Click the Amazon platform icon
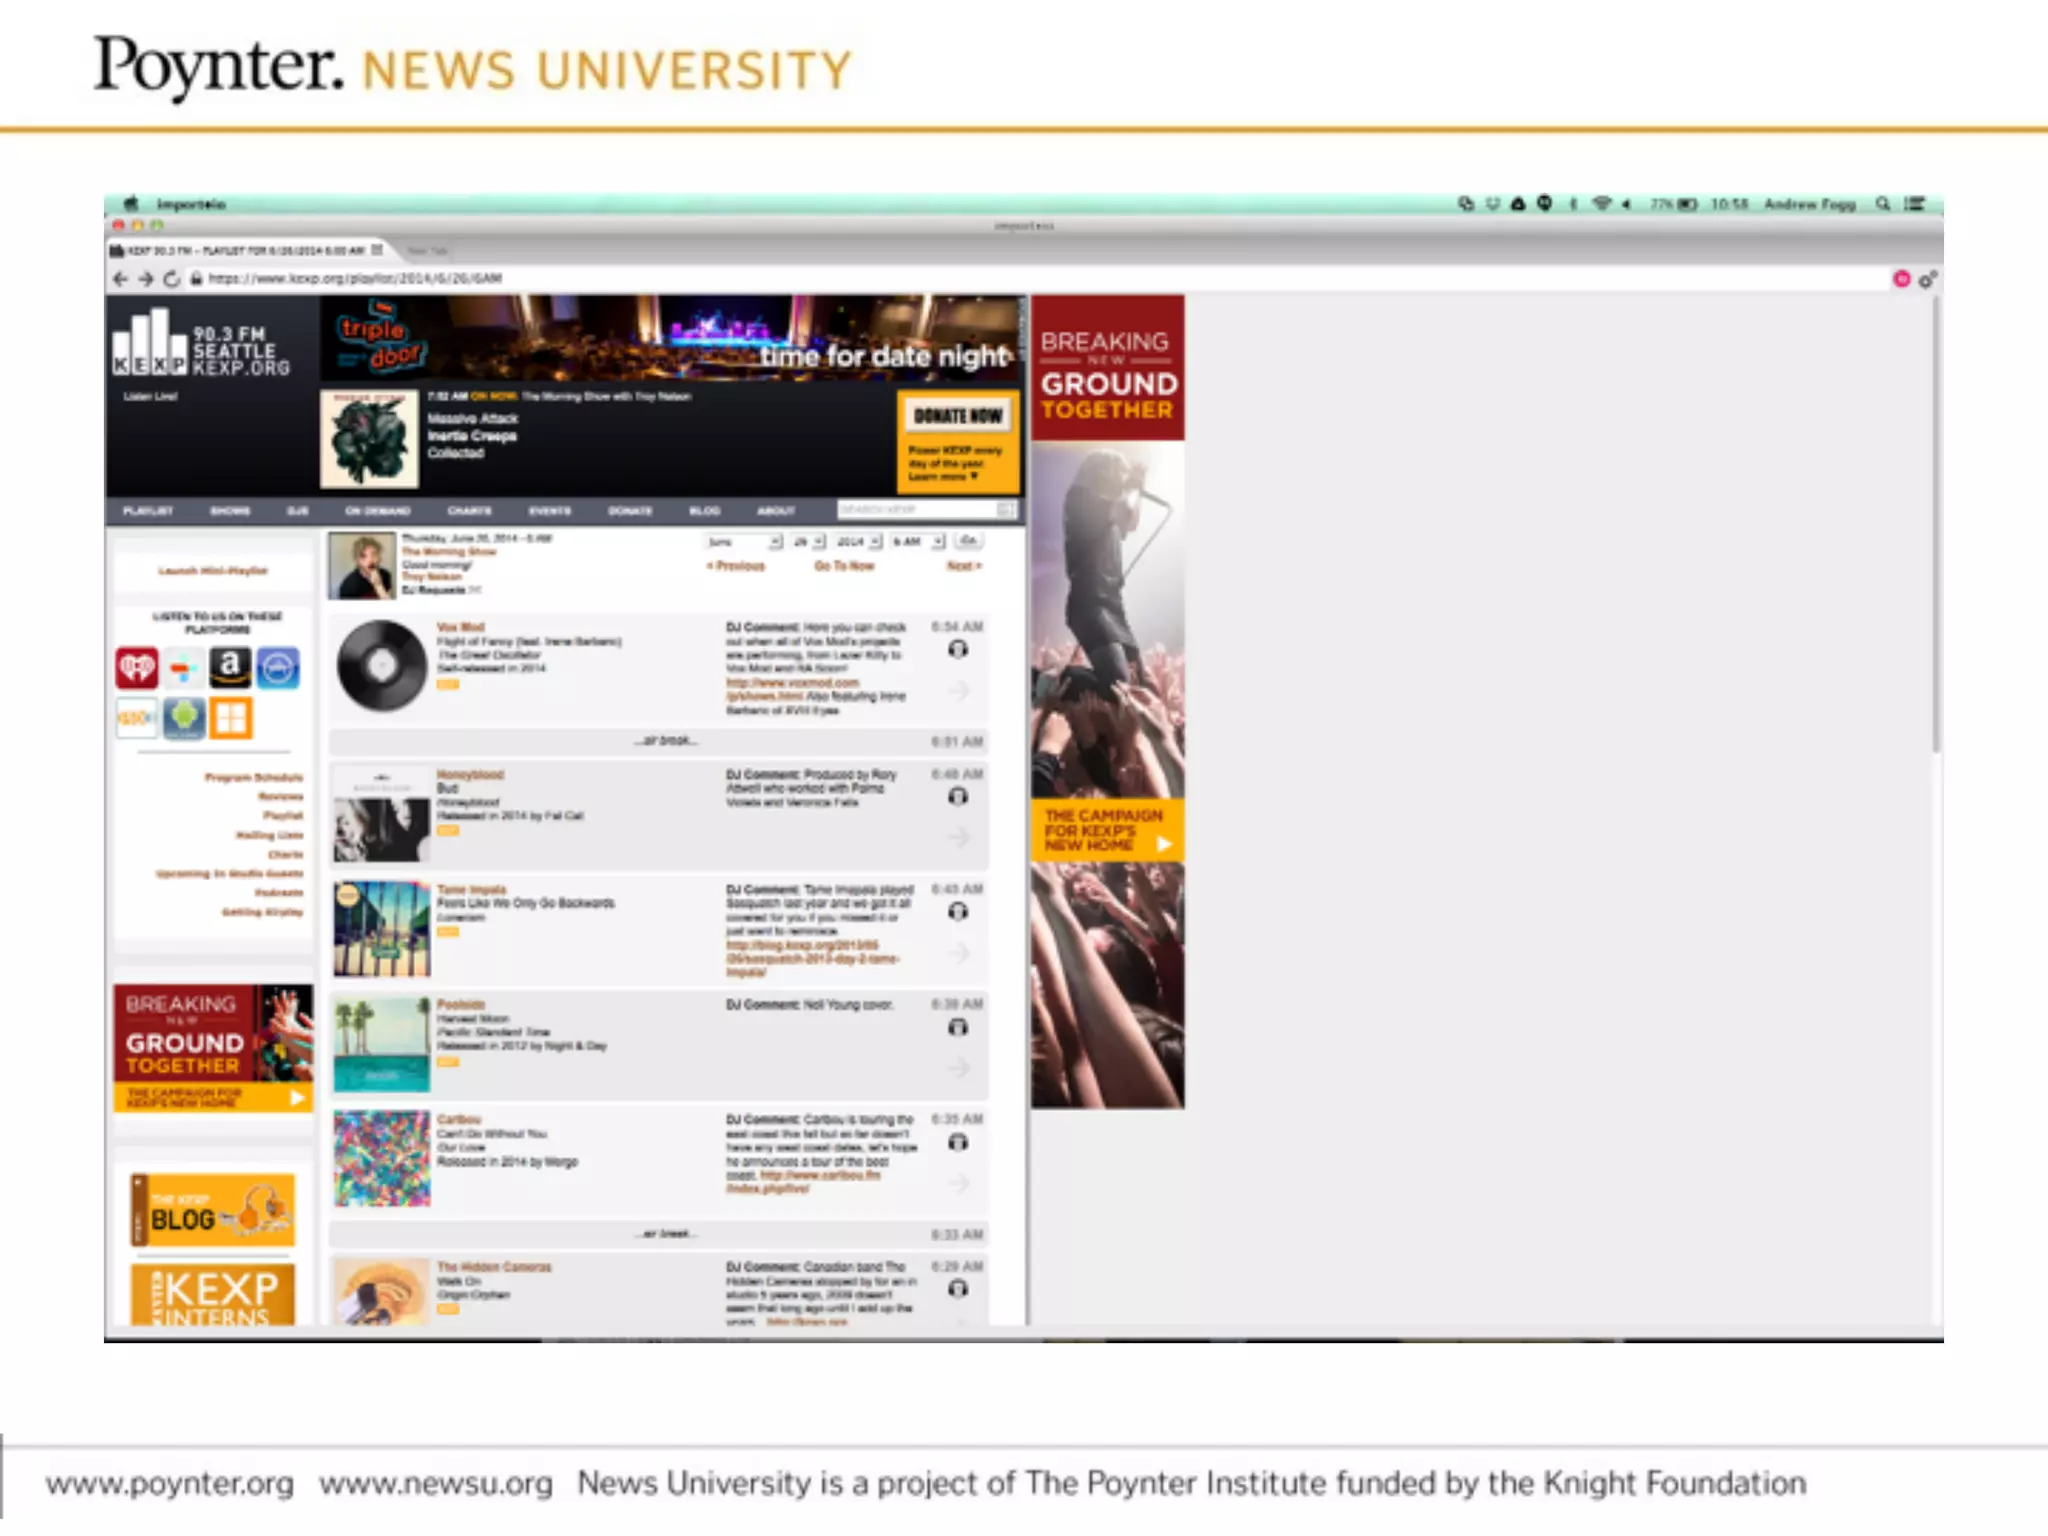This screenshot has height=1536, width=2048. 230,667
